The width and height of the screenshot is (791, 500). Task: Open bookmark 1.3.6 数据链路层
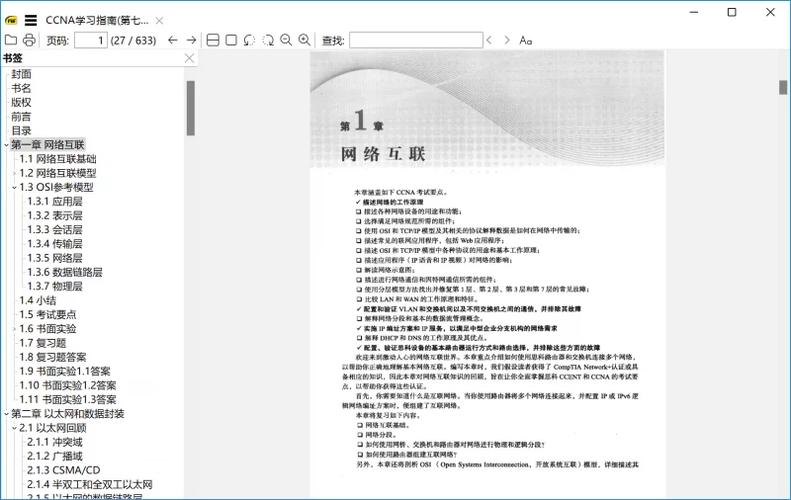(65, 272)
